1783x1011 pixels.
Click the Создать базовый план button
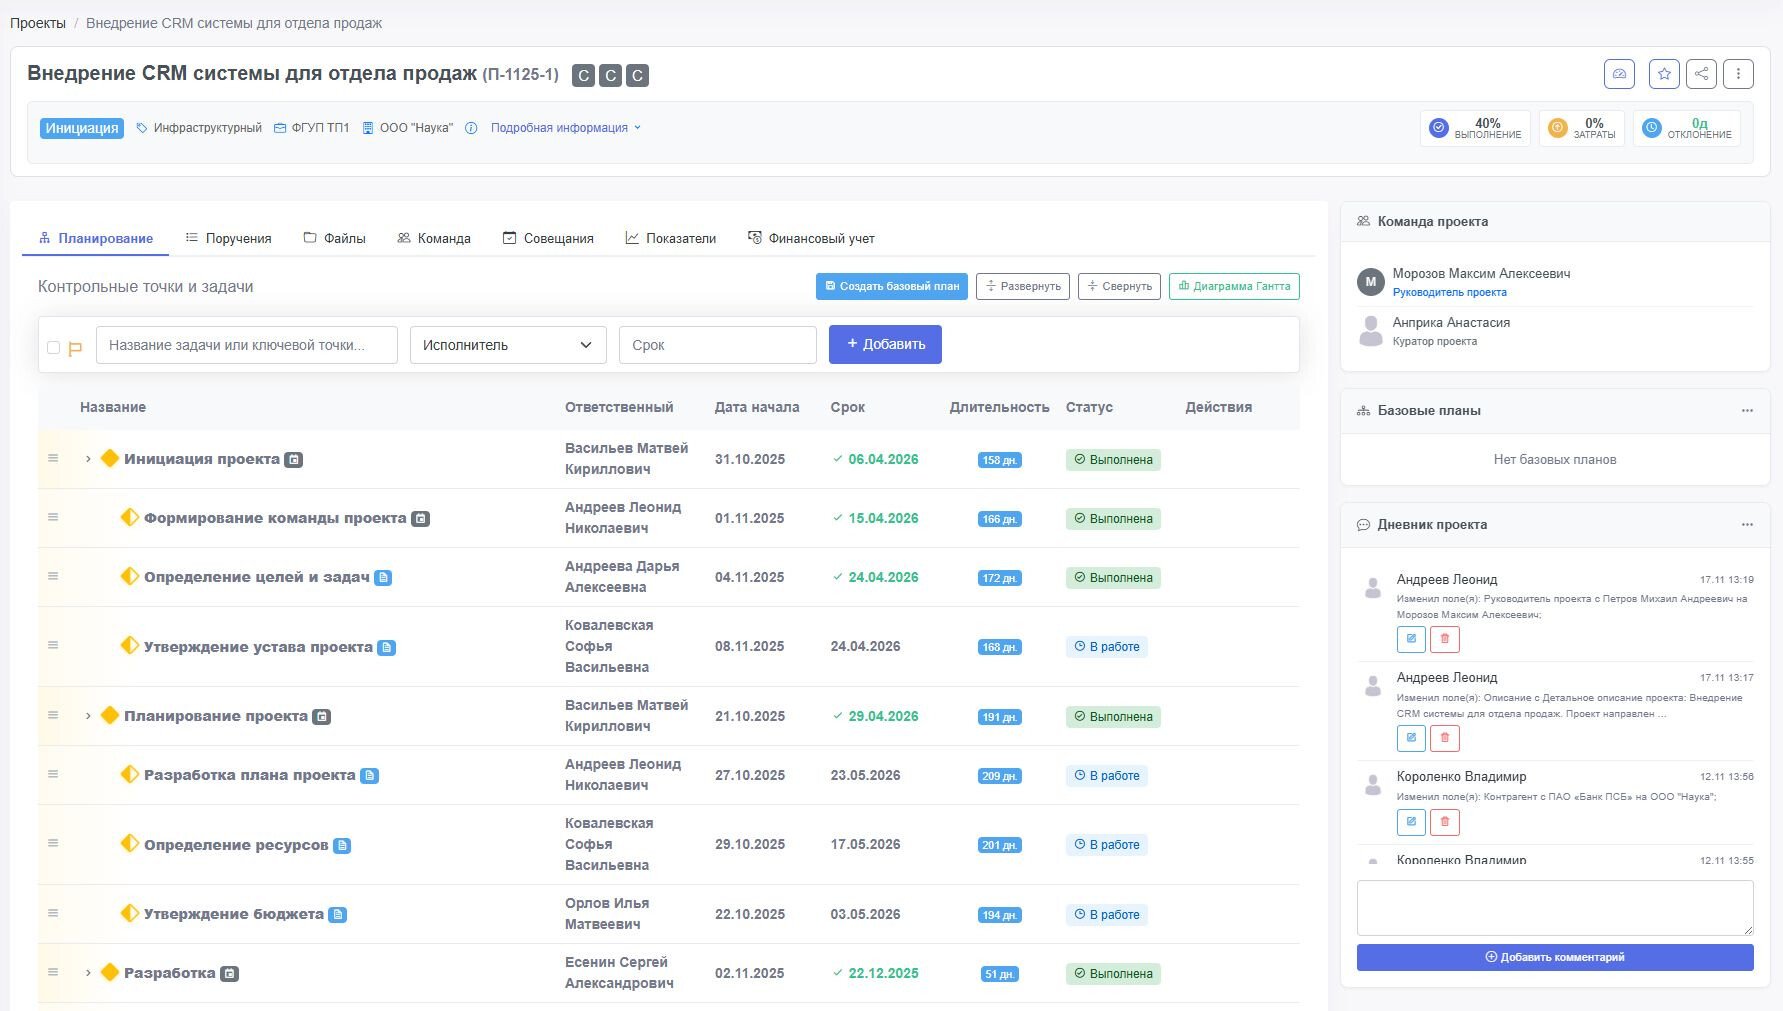891,286
